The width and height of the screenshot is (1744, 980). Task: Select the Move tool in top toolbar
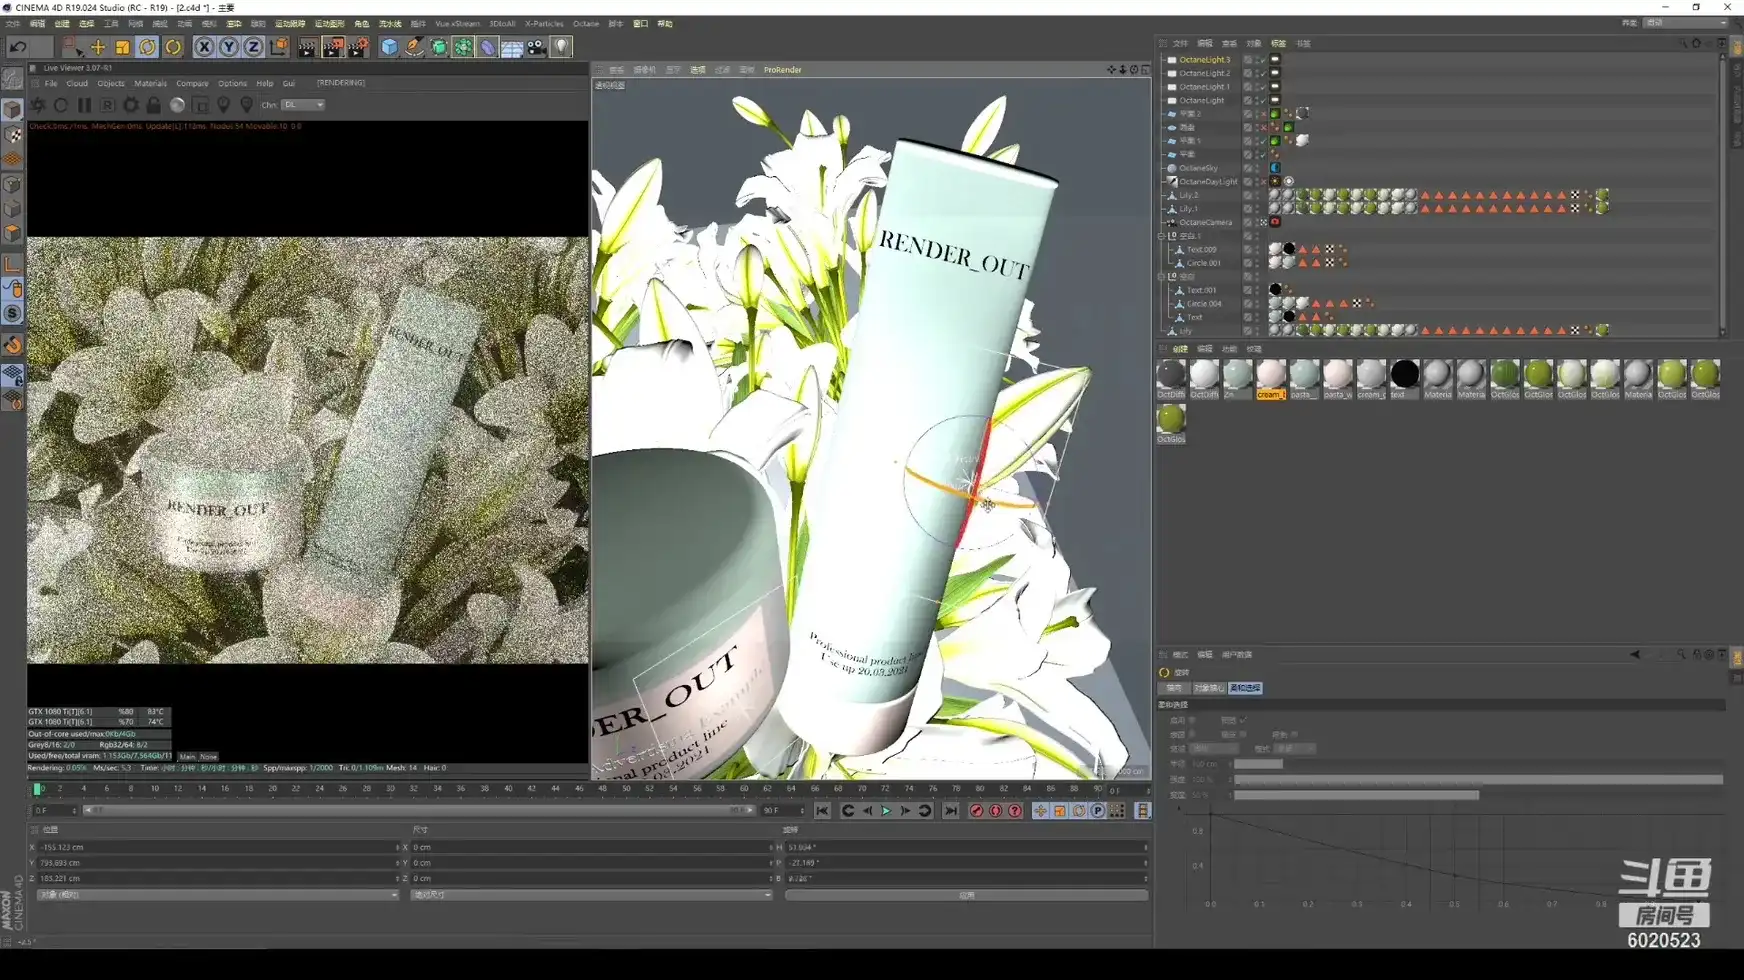pyautogui.click(x=98, y=47)
